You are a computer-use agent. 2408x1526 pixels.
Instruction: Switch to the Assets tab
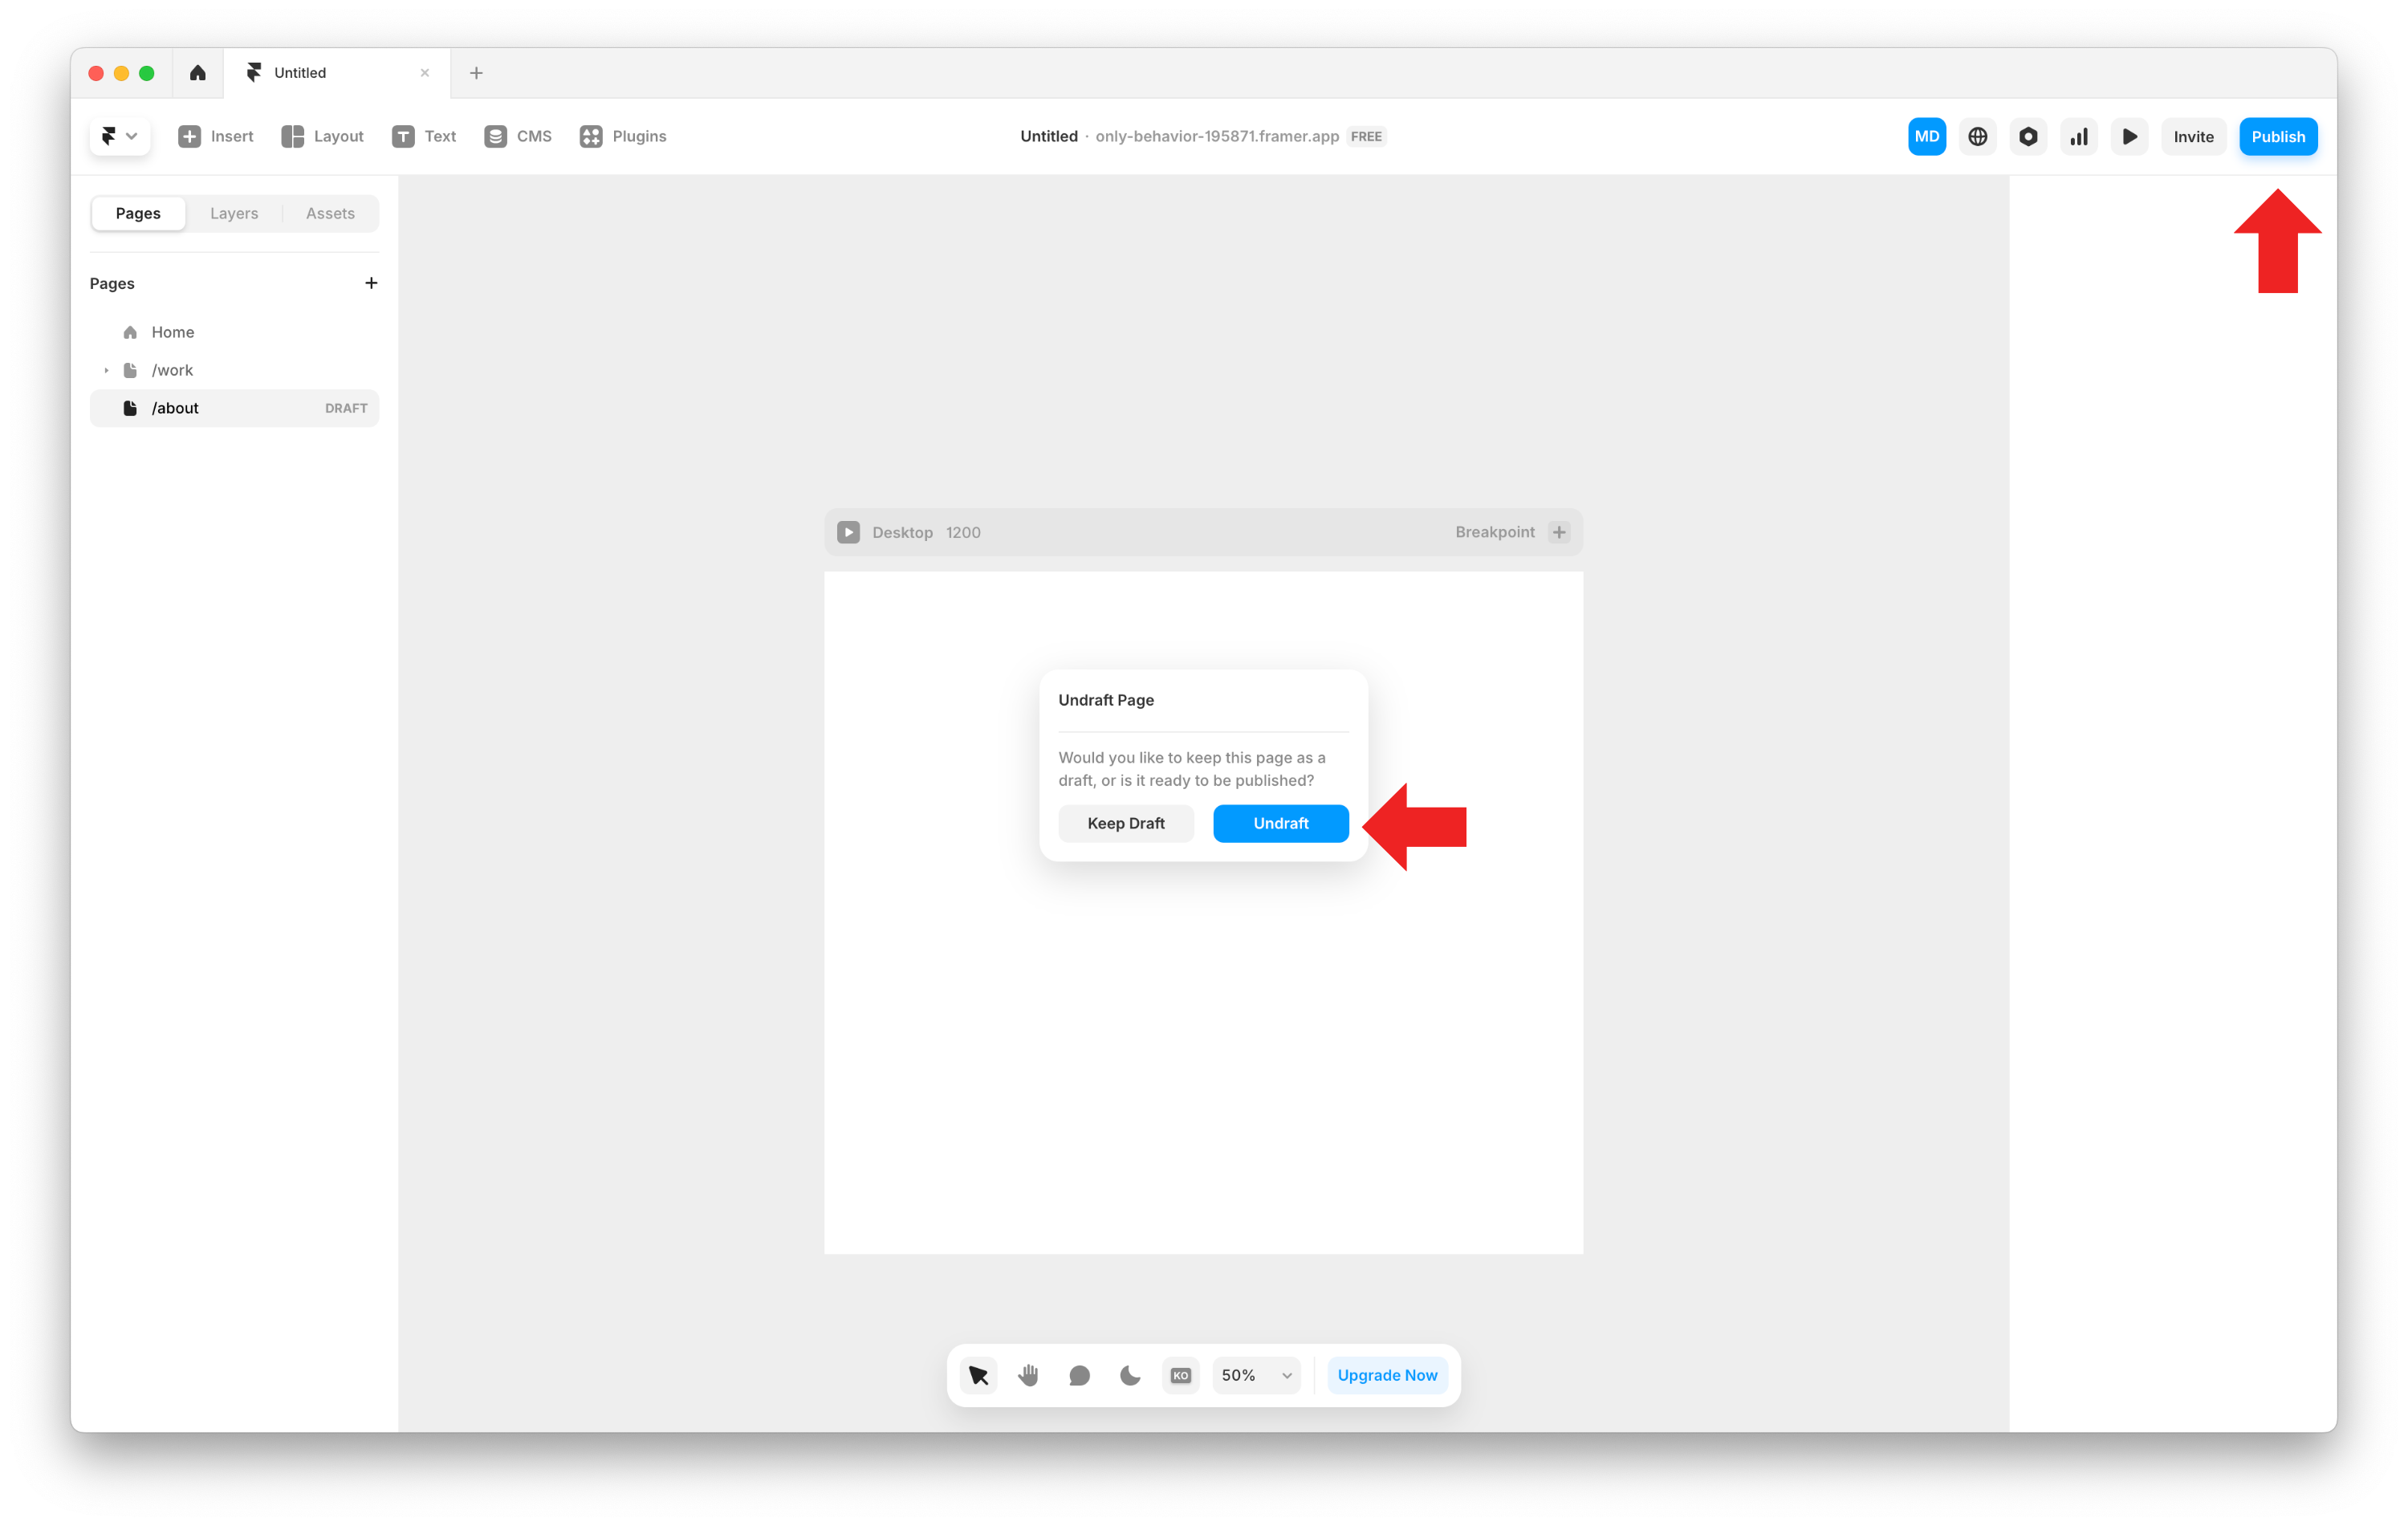tap(330, 213)
